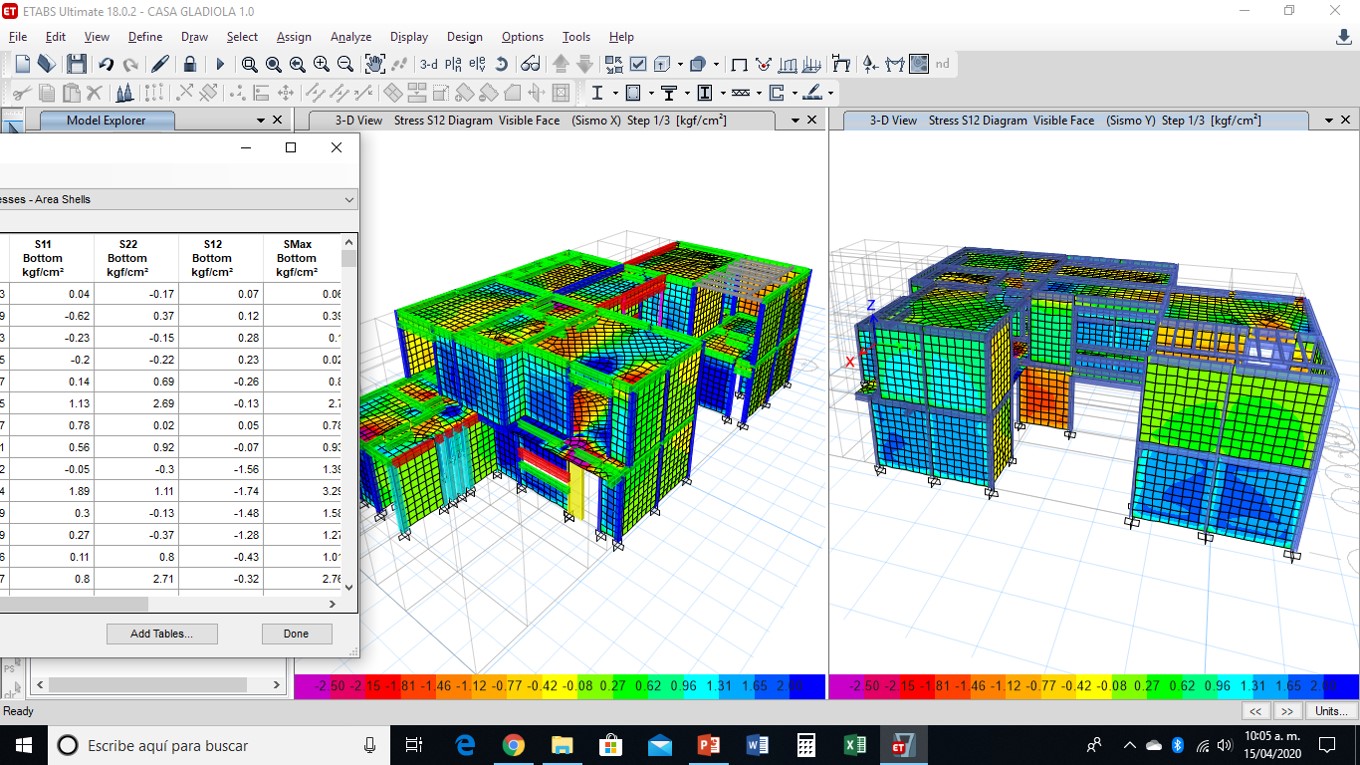Select the Pan hand tool

click(x=374, y=64)
